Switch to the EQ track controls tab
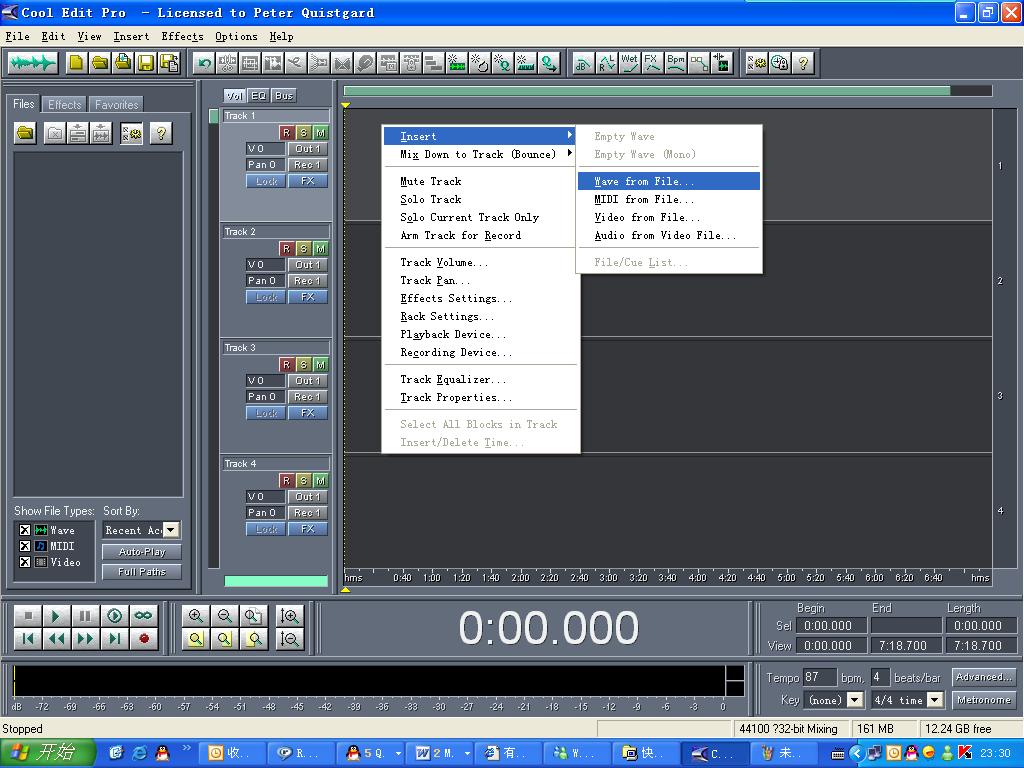Viewport: 1024px width, 768px height. pos(259,95)
